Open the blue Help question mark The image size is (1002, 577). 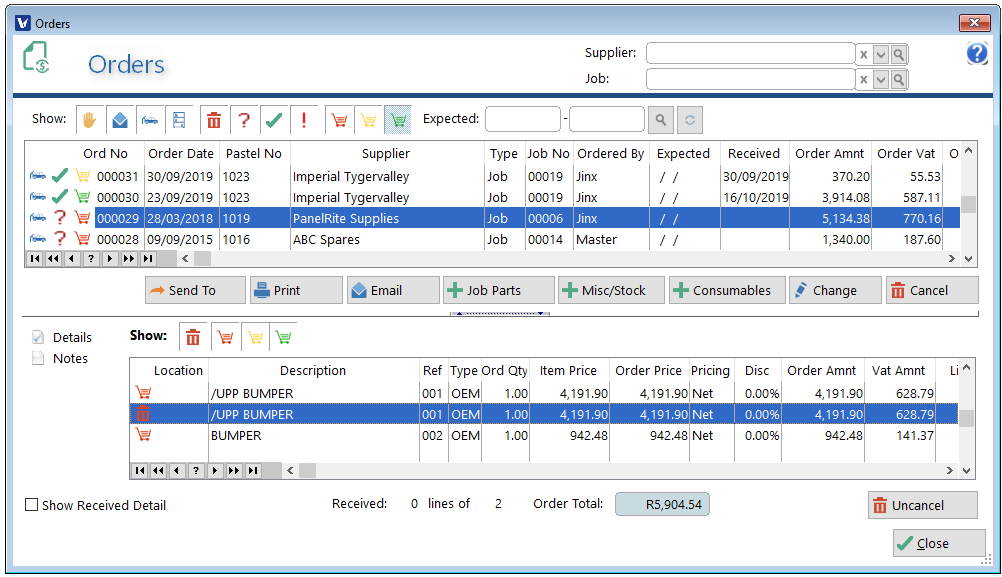[977, 53]
